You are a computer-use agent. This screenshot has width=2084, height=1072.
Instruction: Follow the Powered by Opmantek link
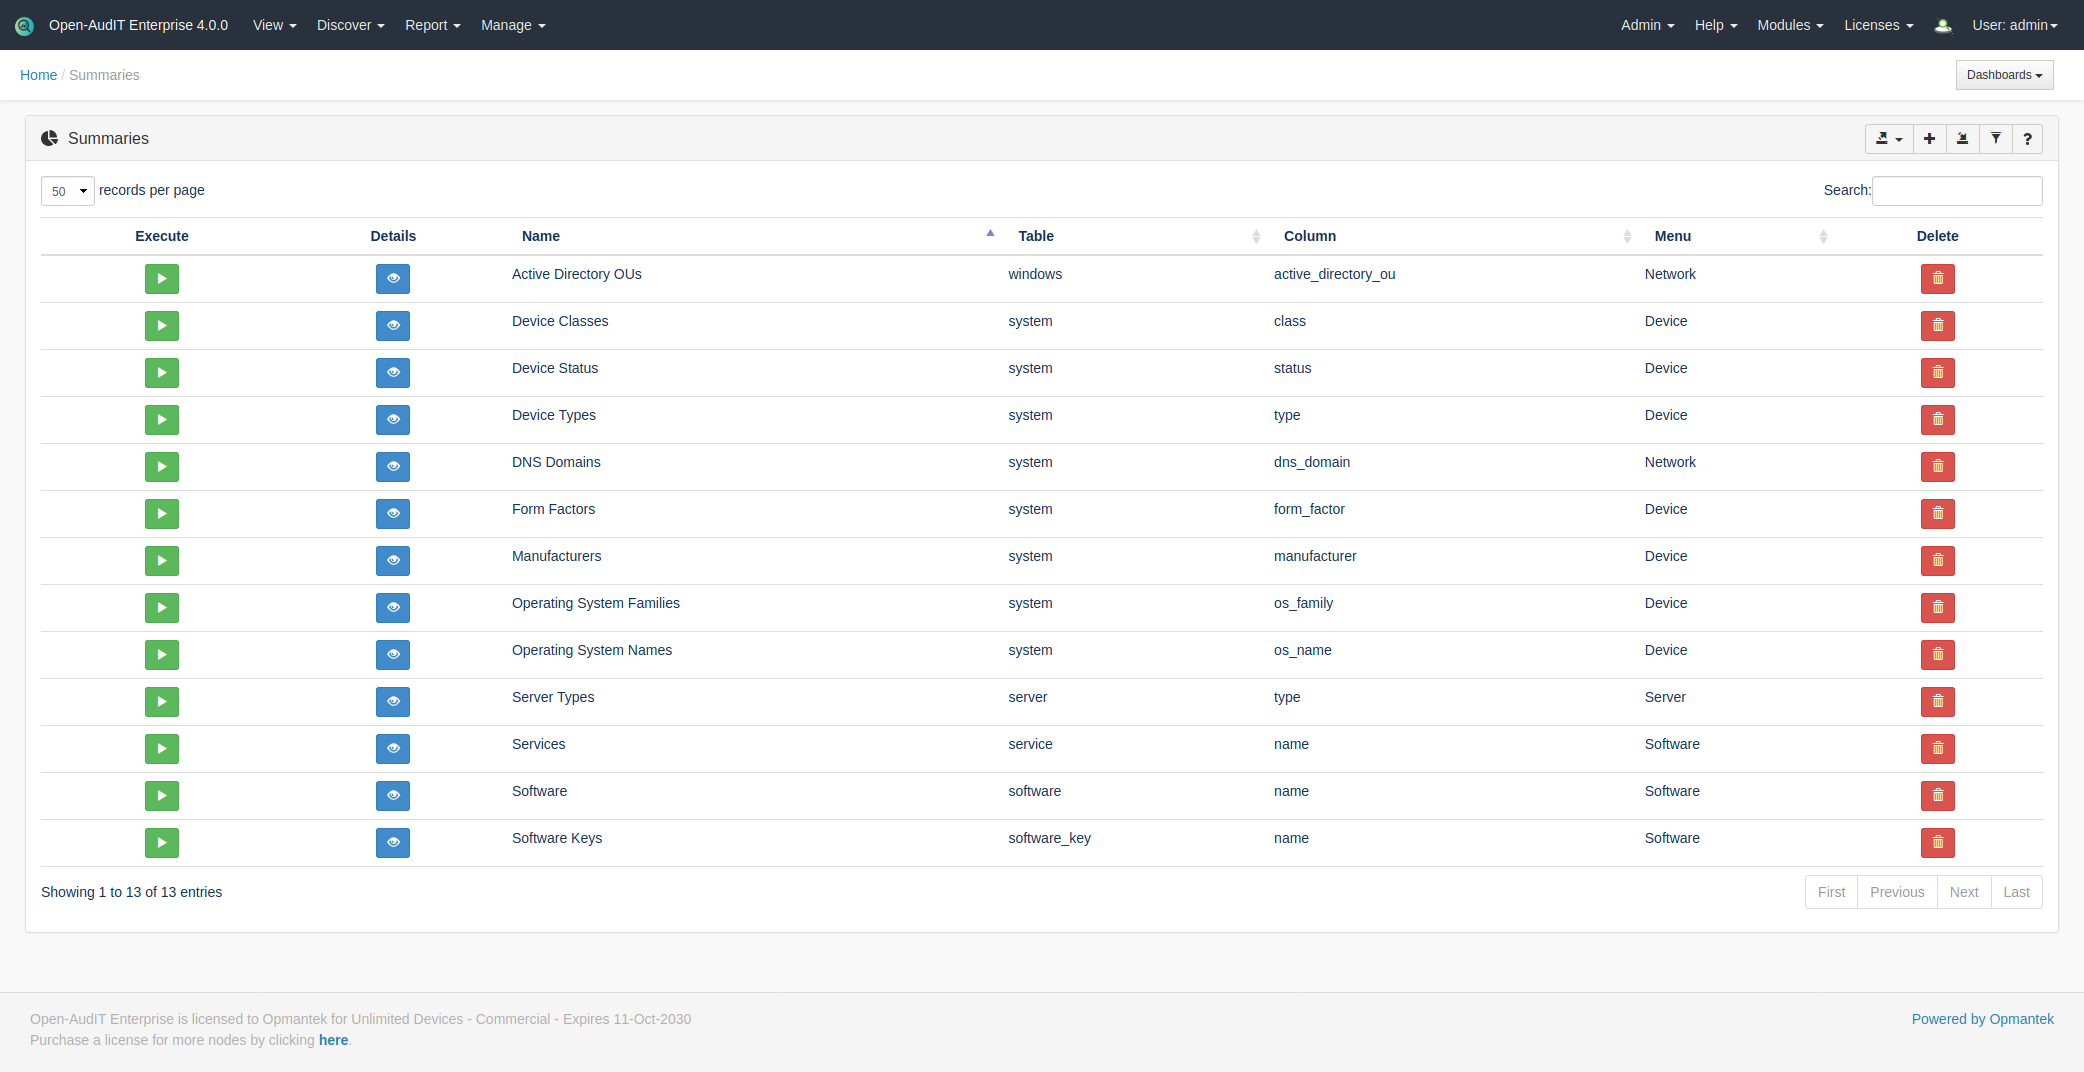click(x=1982, y=1019)
